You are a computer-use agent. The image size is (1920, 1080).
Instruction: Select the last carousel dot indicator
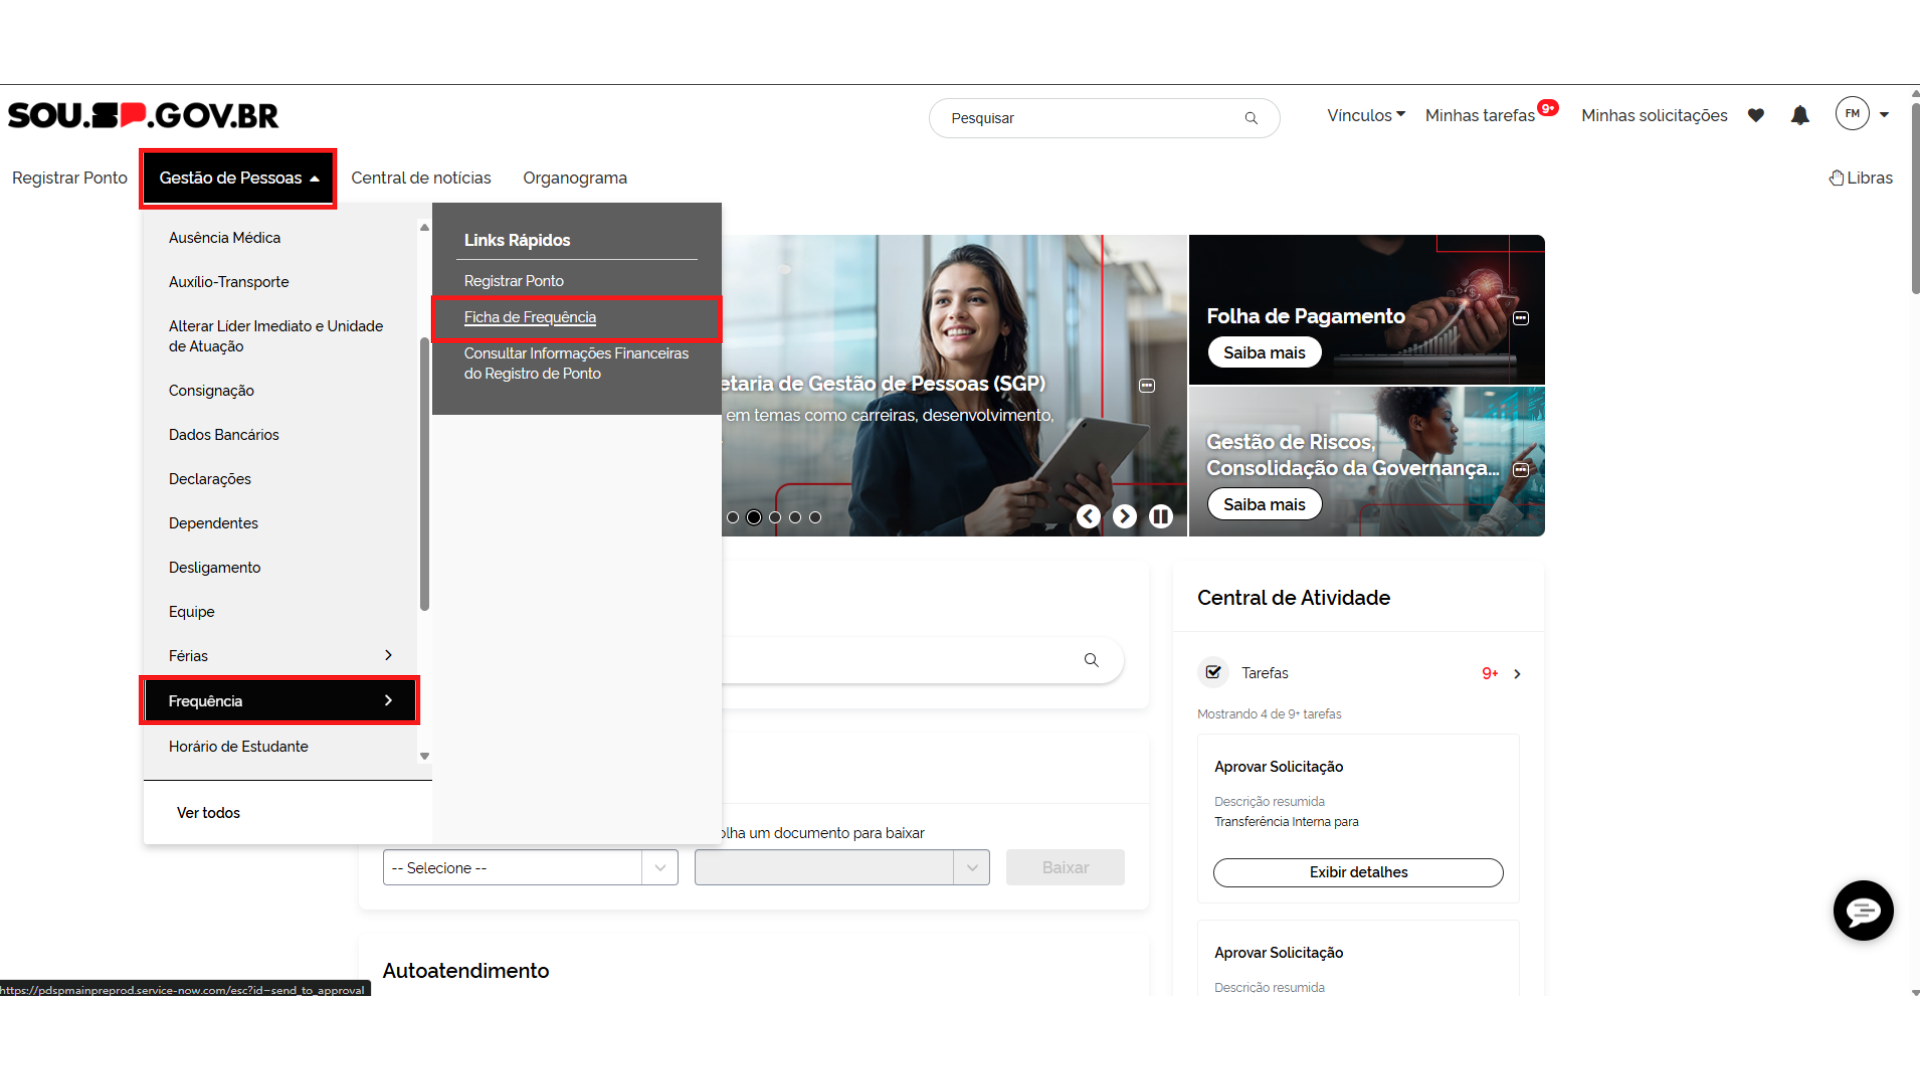[x=815, y=517]
